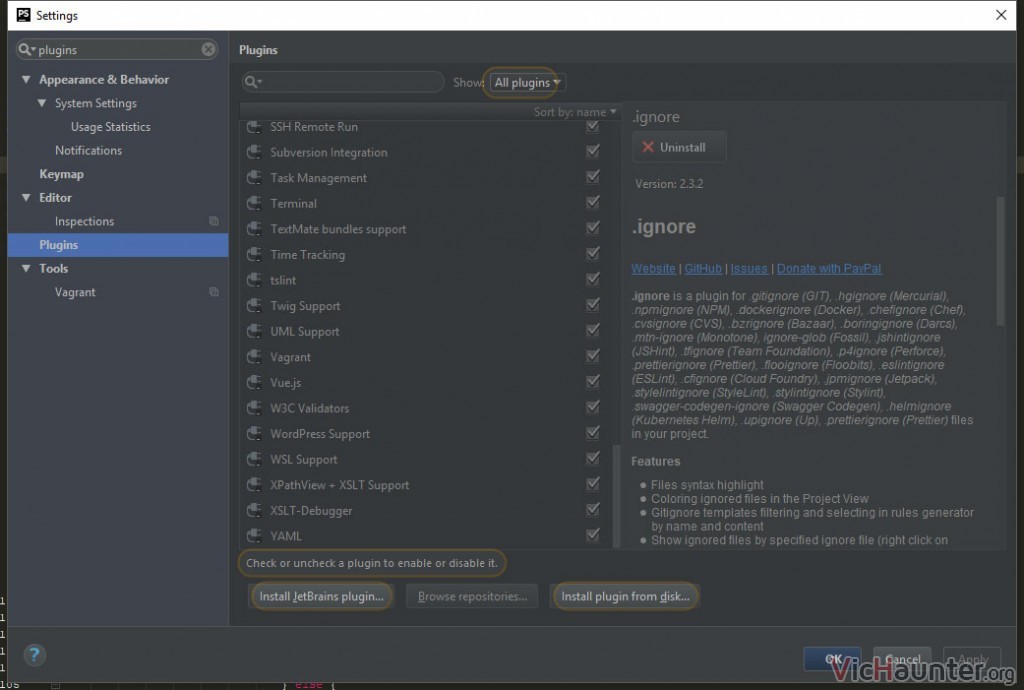Select Usage Statistics in settings tree
The width and height of the screenshot is (1024, 690).
(110, 127)
